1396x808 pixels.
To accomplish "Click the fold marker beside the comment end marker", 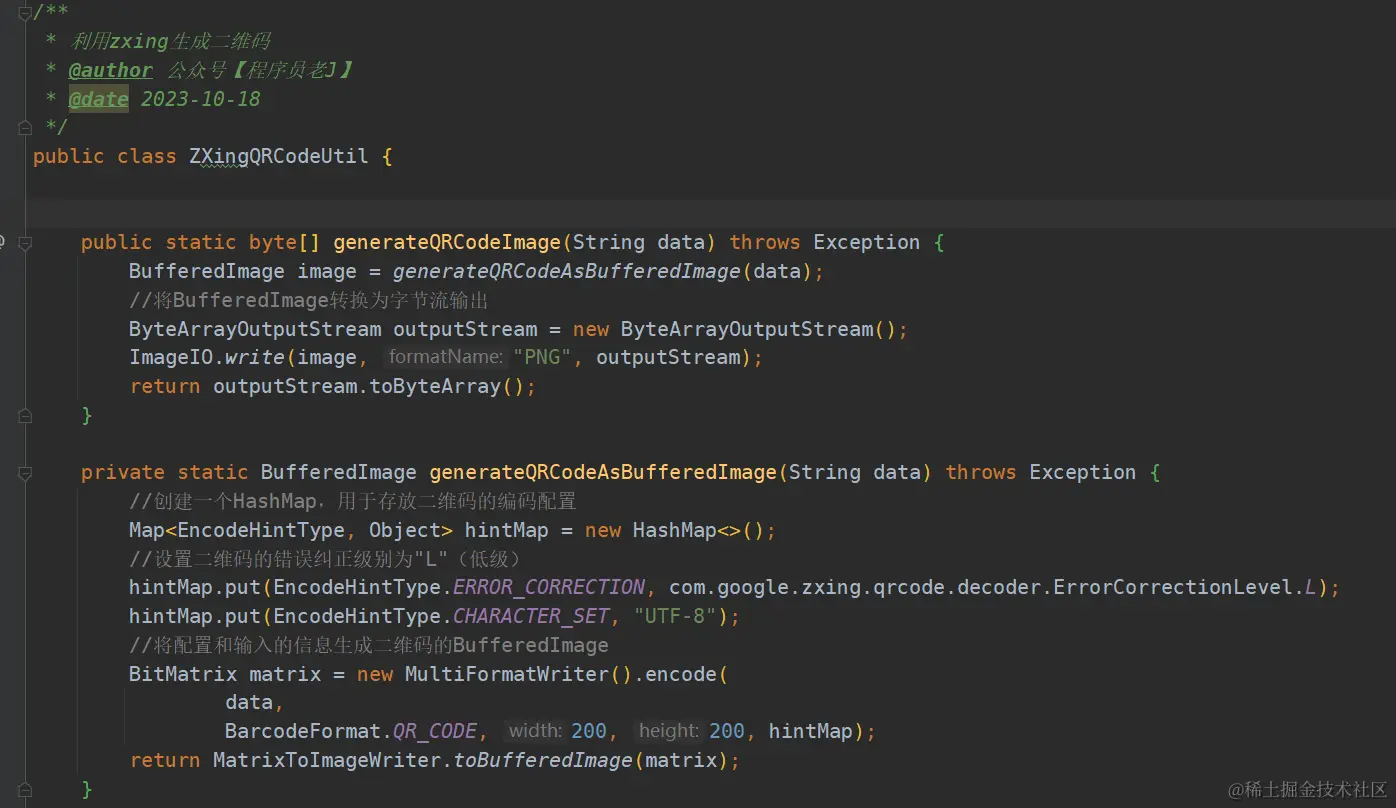I will click(x=25, y=127).
